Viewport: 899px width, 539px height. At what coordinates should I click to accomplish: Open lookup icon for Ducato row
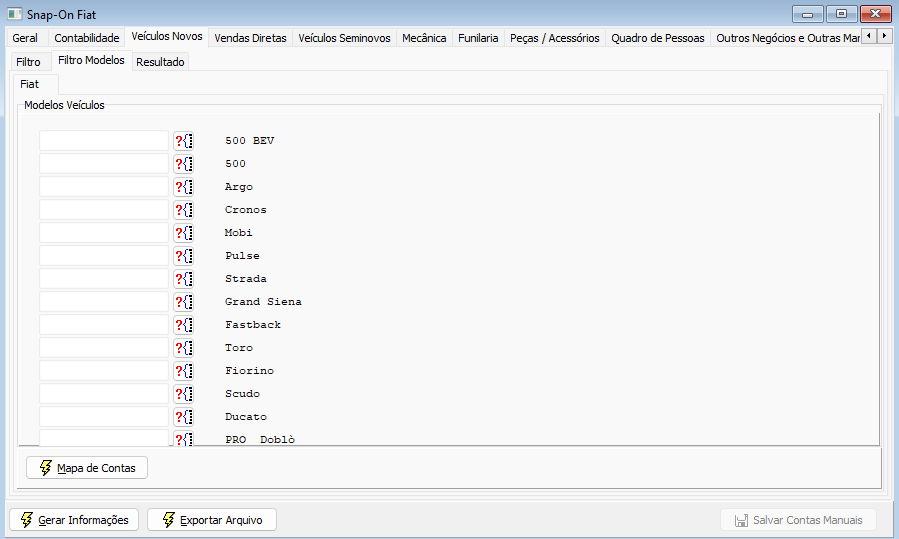point(183,416)
